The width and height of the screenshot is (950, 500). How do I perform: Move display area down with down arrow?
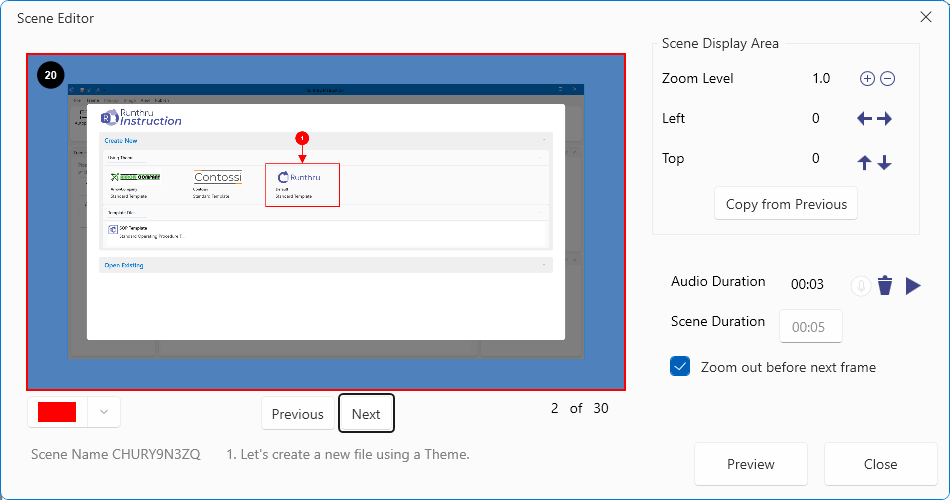(884, 162)
